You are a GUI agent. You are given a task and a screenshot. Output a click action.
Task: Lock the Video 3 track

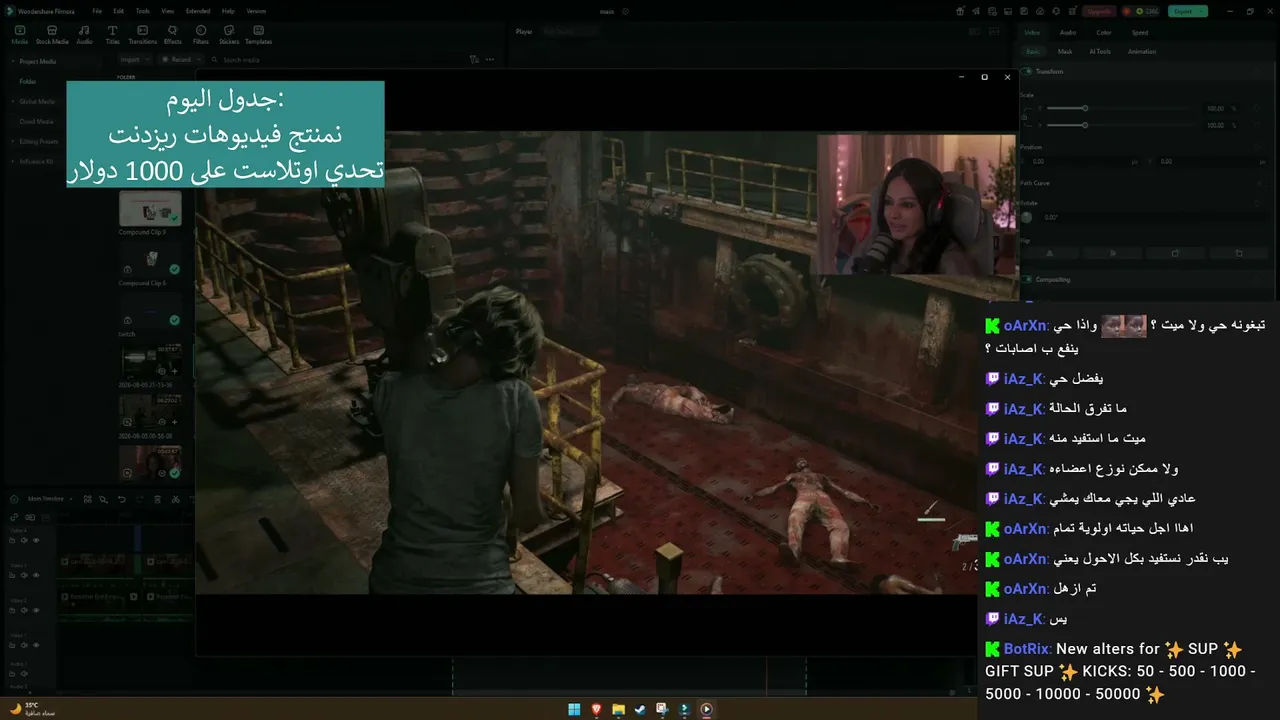click(x=12, y=577)
